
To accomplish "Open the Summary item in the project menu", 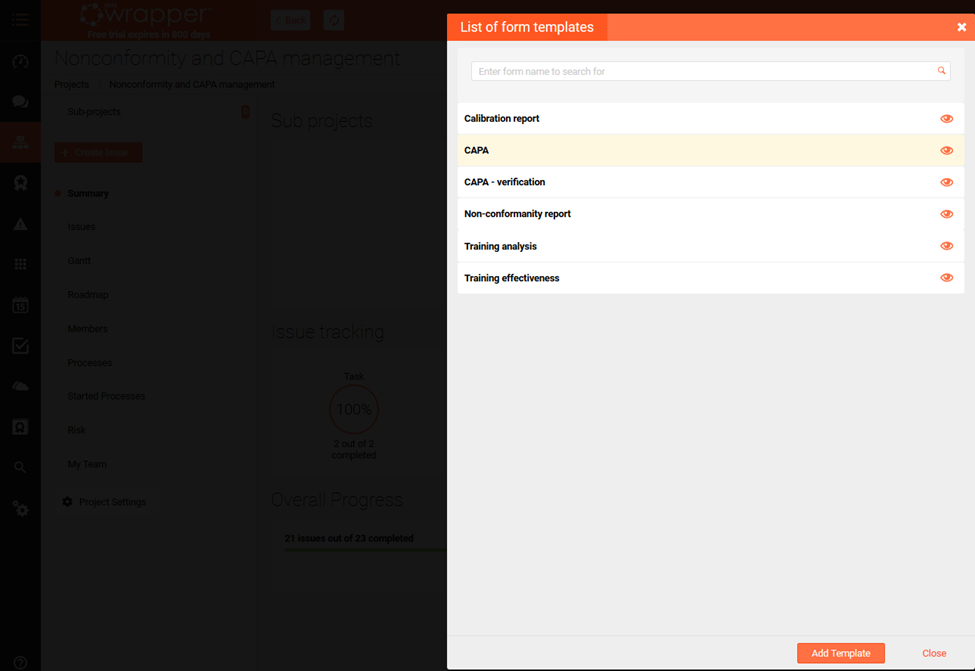I will pyautogui.click(x=88, y=193).
